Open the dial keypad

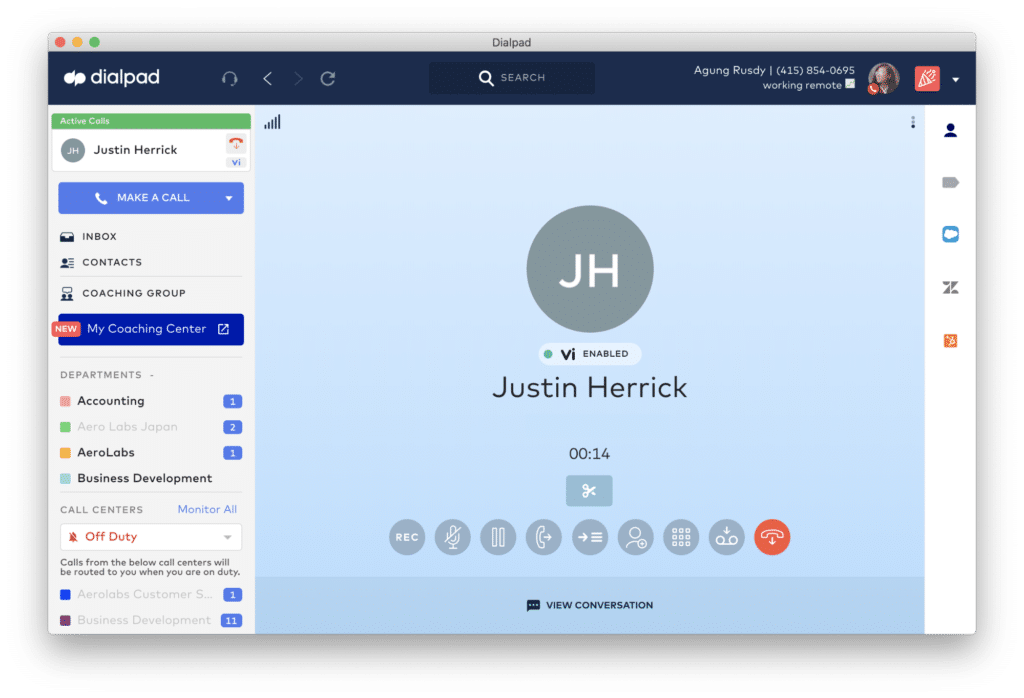click(x=681, y=537)
